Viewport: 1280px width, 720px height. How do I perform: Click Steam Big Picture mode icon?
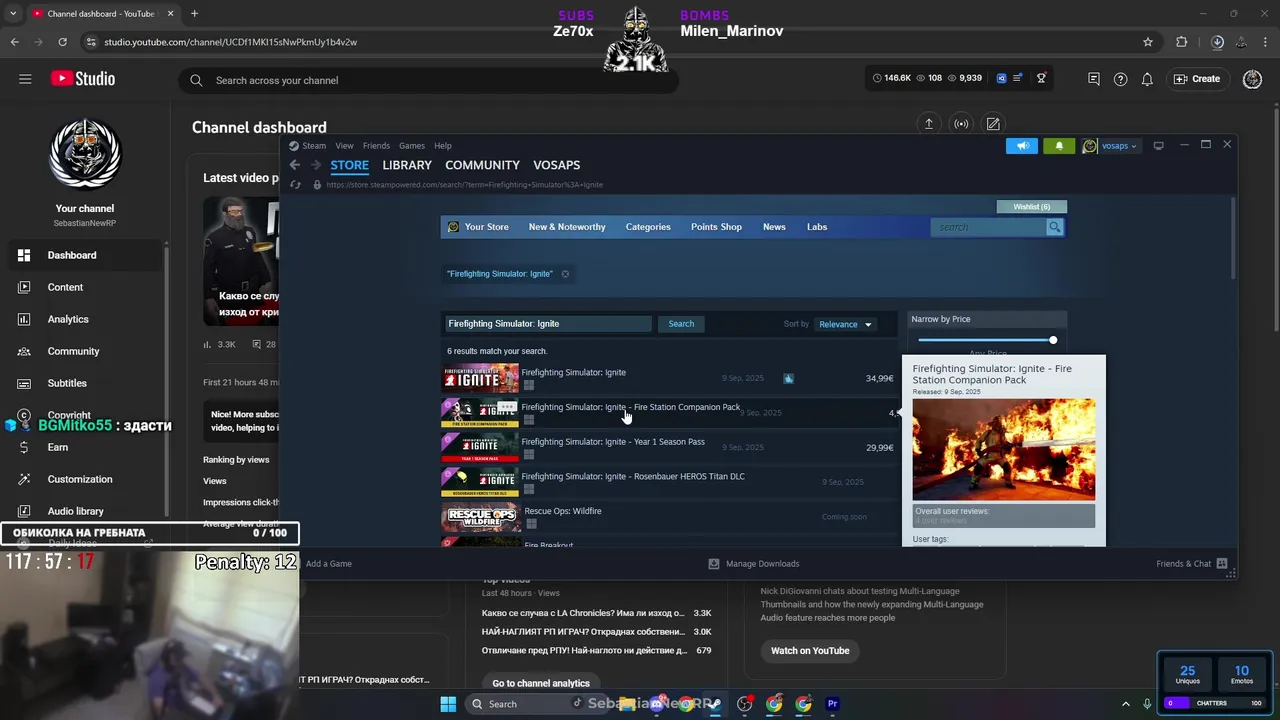tap(1159, 146)
